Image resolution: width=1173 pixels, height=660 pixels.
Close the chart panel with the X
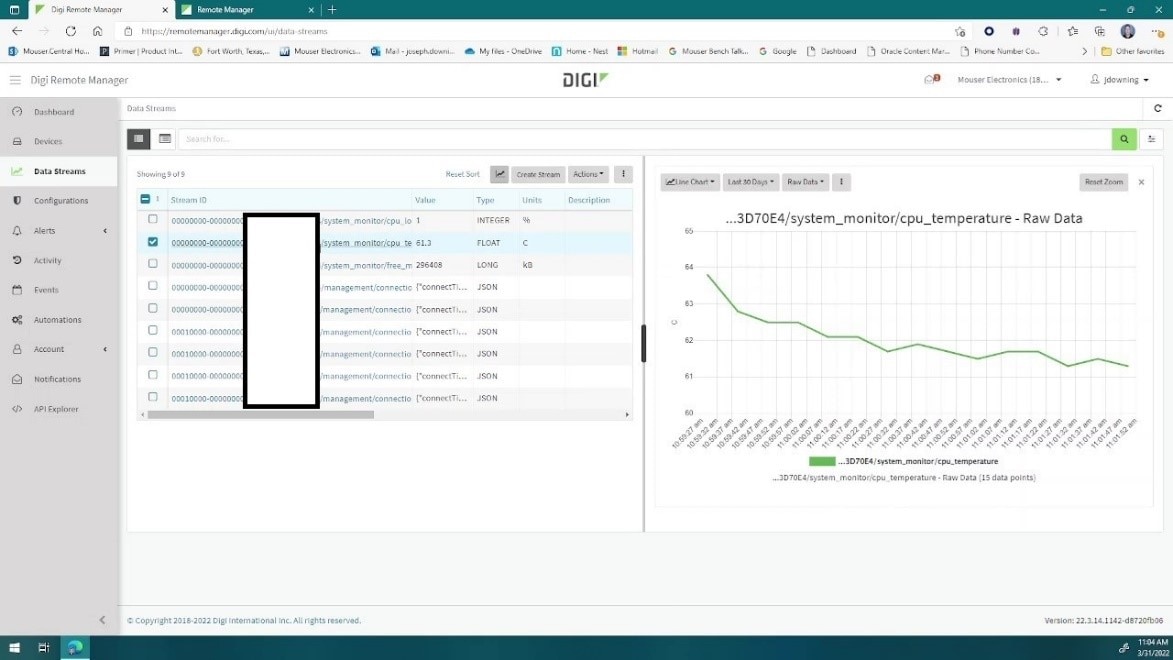point(1141,182)
